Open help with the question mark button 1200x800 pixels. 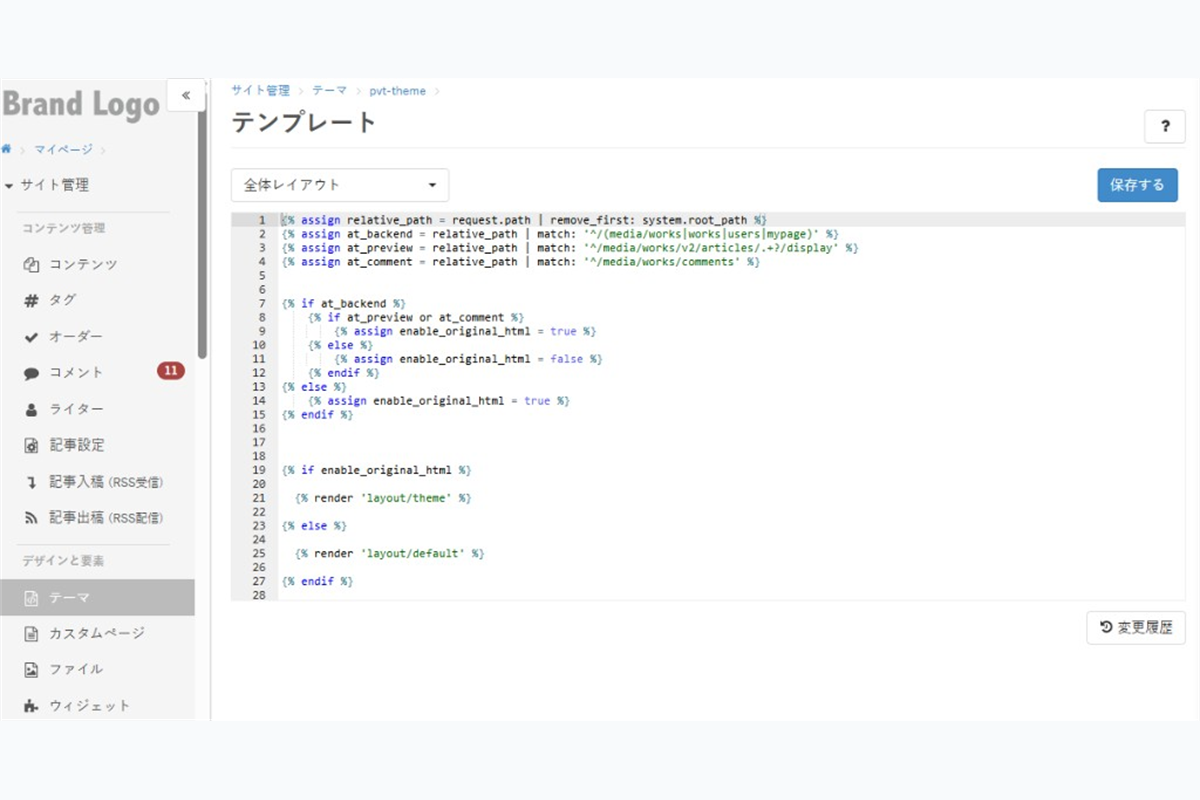1165,127
